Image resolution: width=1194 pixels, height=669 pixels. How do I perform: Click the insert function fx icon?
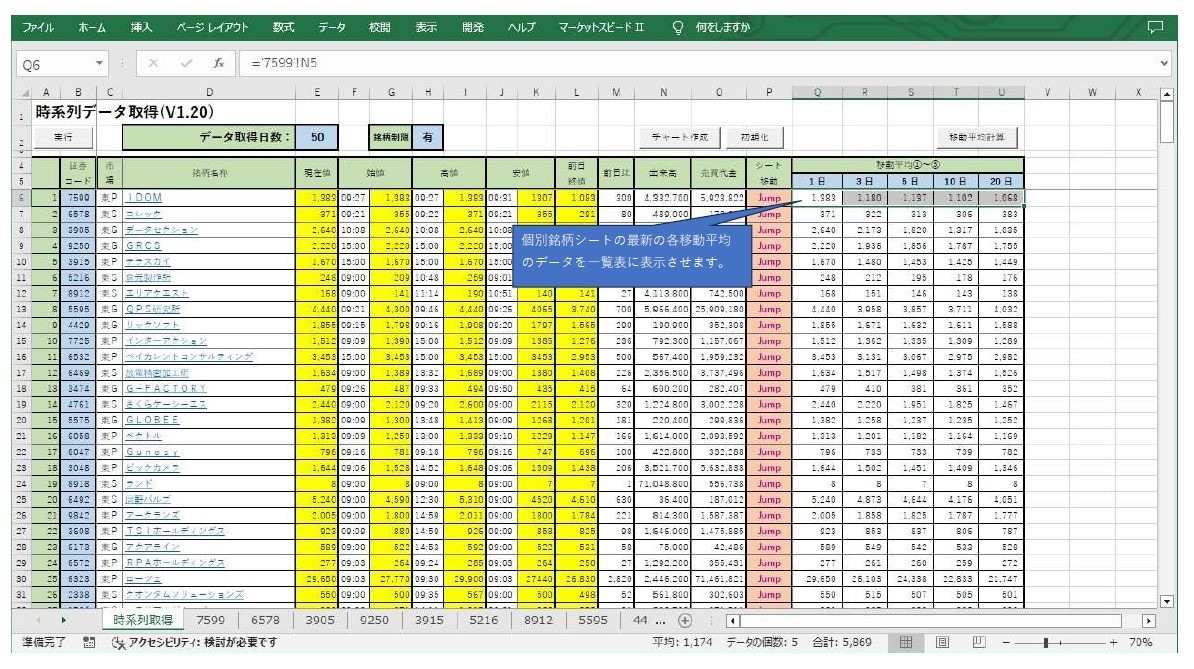pyautogui.click(x=219, y=64)
